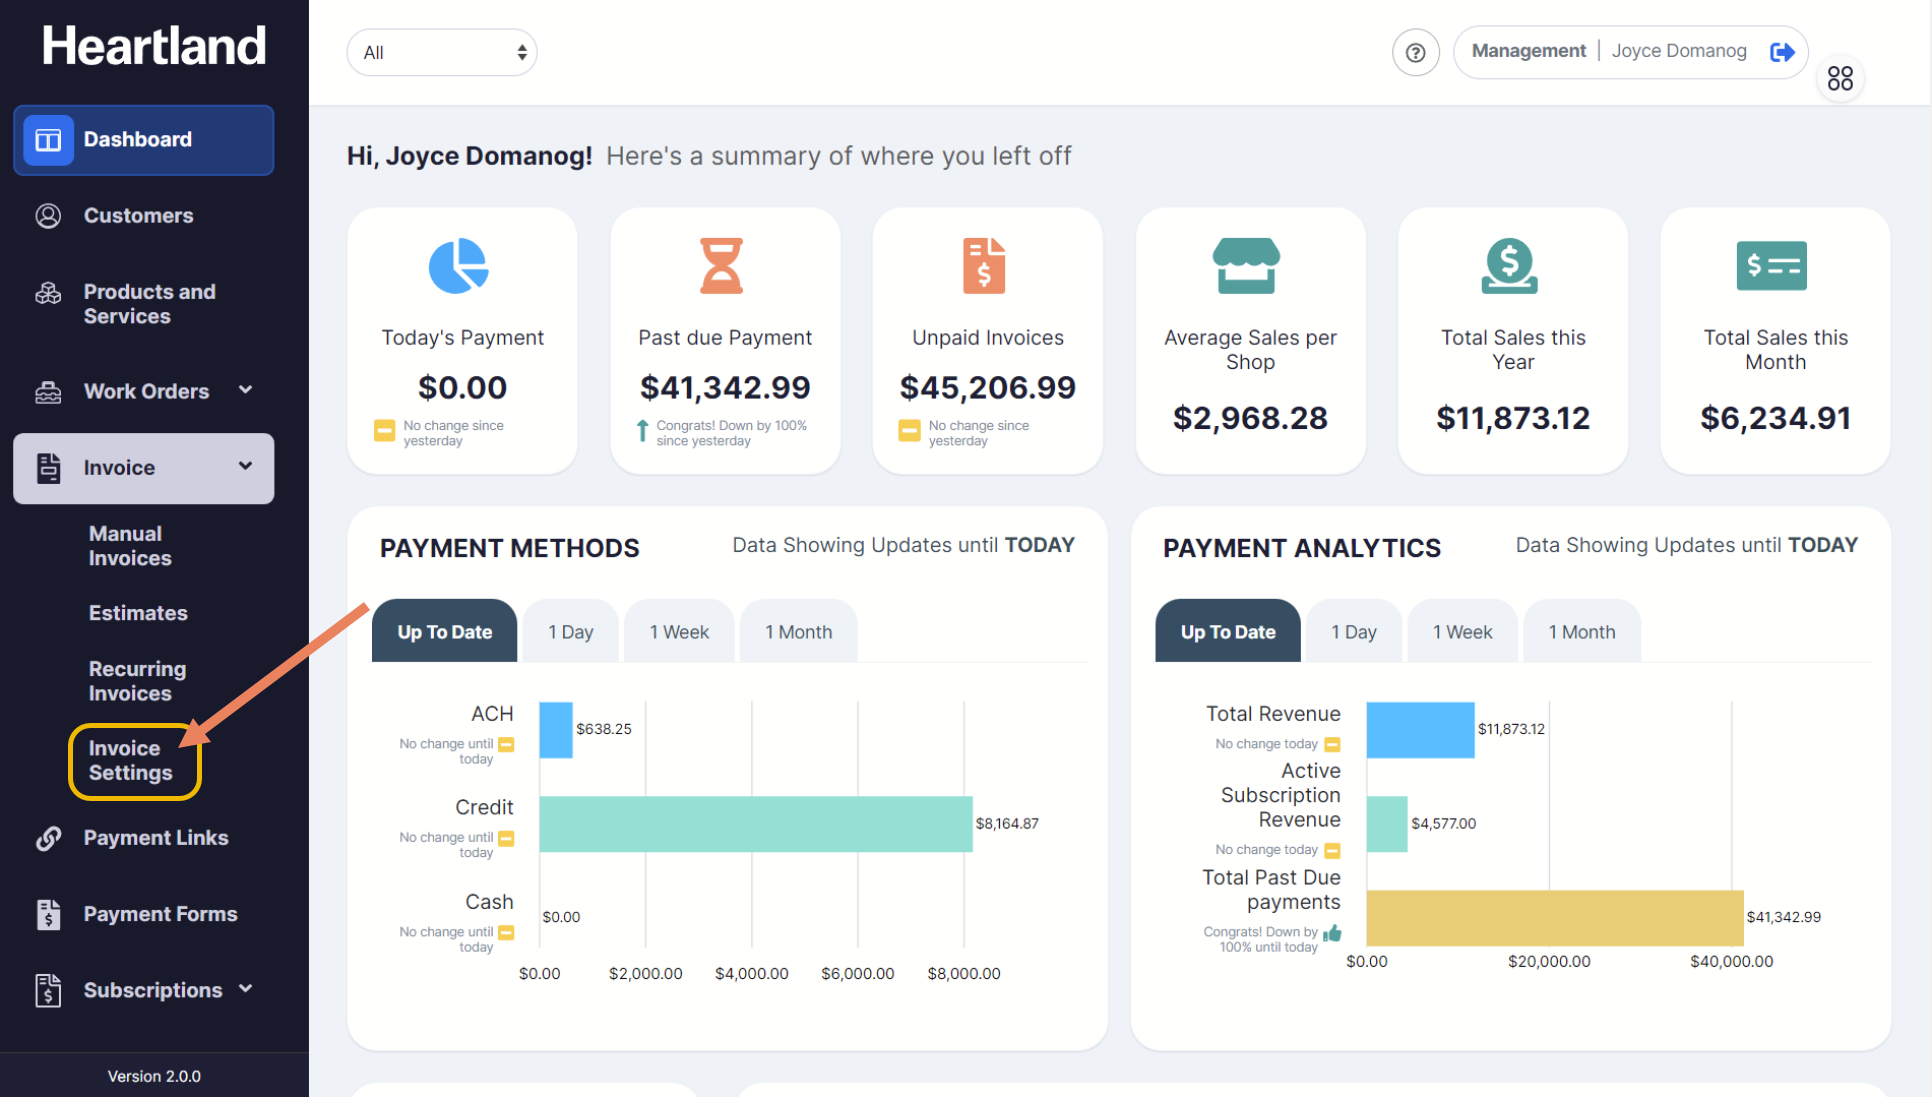1932x1097 pixels.
Task: Switch Payment Methods to 1 Week tab
Action: point(679,632)
